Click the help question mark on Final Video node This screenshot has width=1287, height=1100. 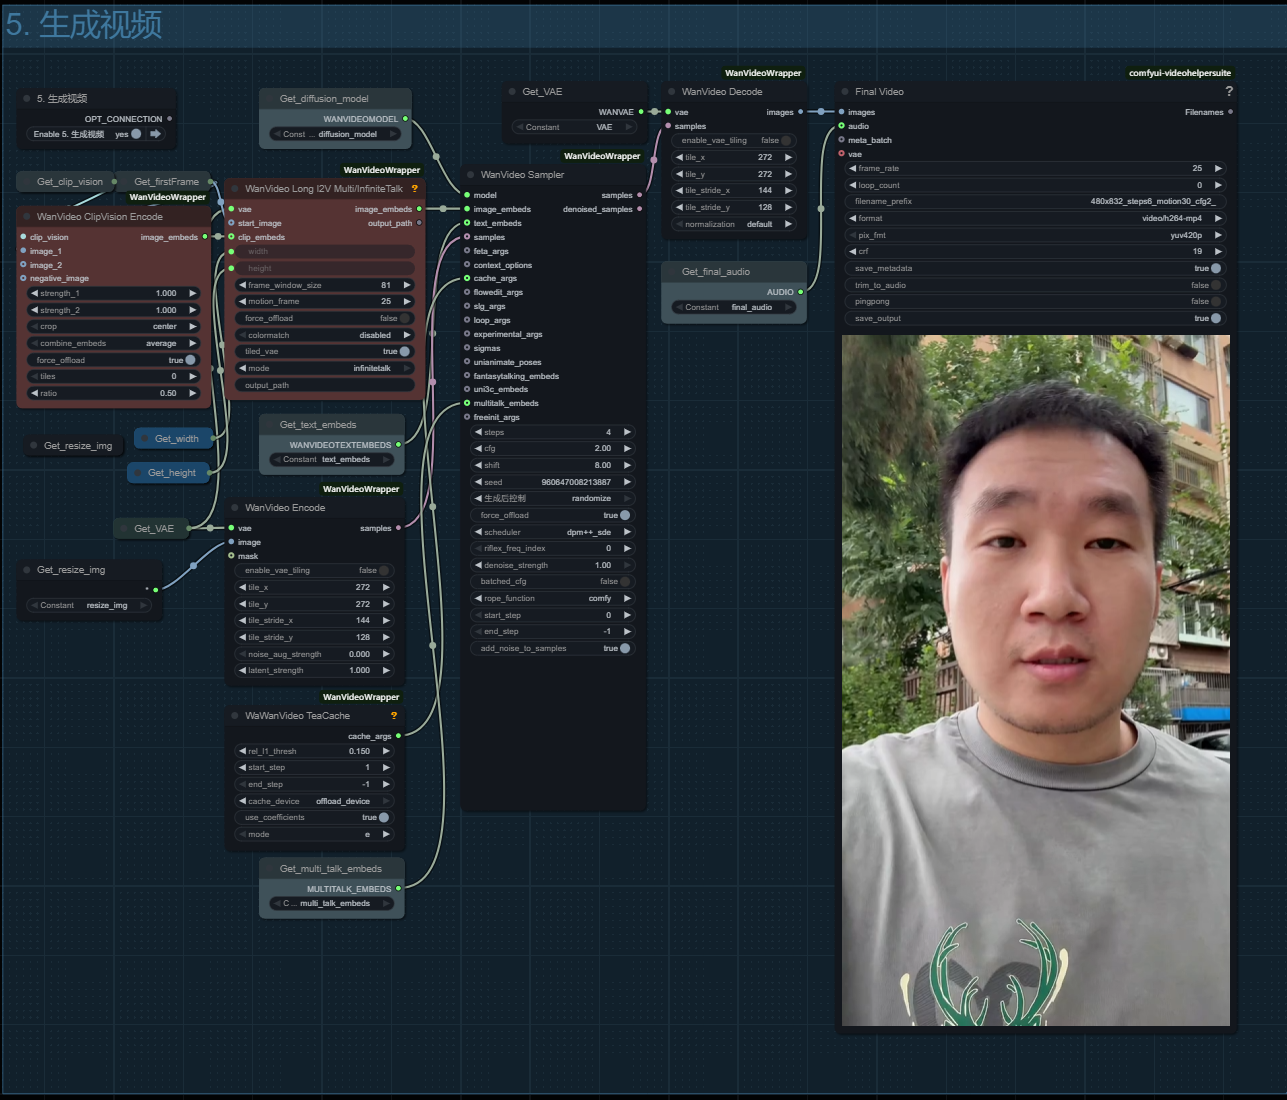(1228, 91)
